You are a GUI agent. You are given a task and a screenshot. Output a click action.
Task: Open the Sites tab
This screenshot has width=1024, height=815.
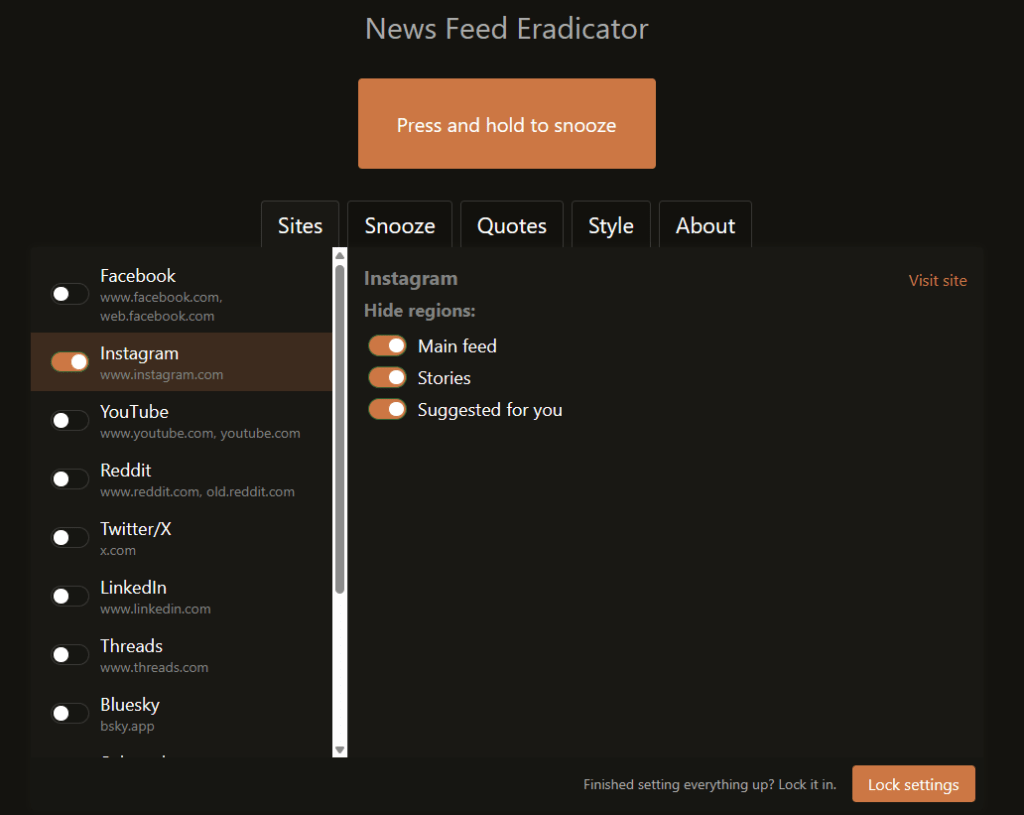[x=300, y=225]
